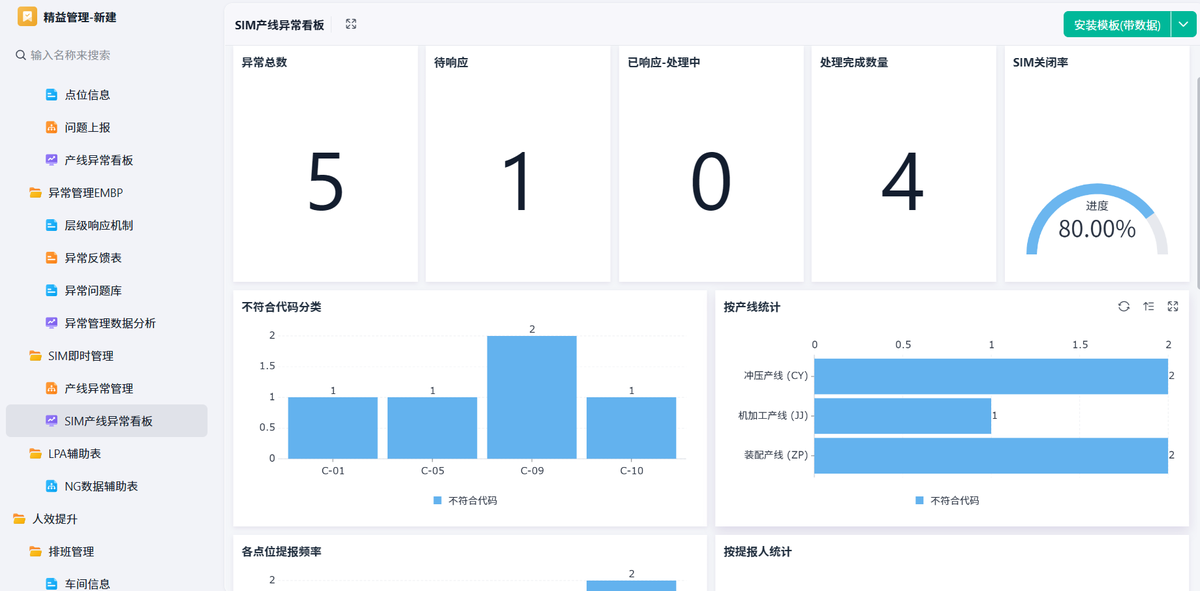The width and height of the screenshot is (1200, 591).
Task: Toggle the 不符合代码 legend in 不符合代码分类 chart
Action: coord(465,500)
